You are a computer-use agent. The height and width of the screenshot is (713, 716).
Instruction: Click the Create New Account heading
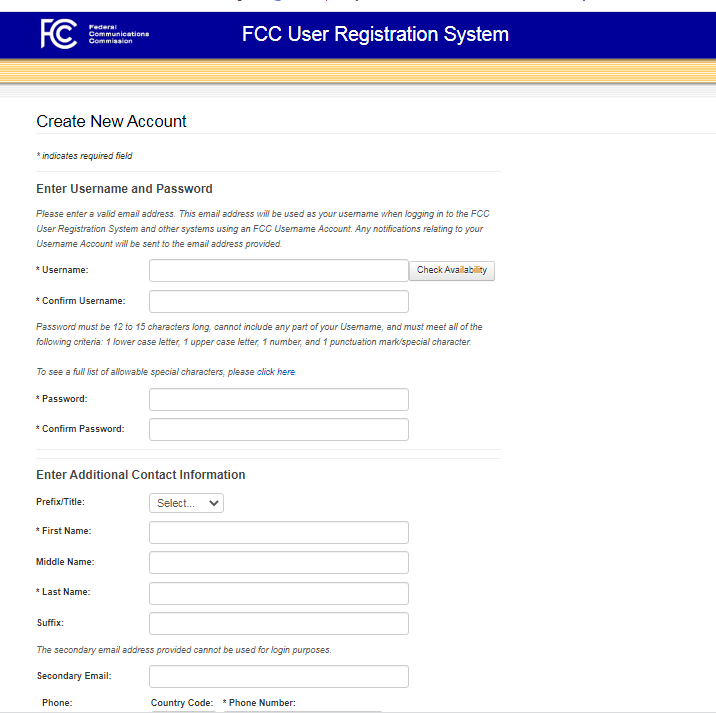[x=111, y=121]
